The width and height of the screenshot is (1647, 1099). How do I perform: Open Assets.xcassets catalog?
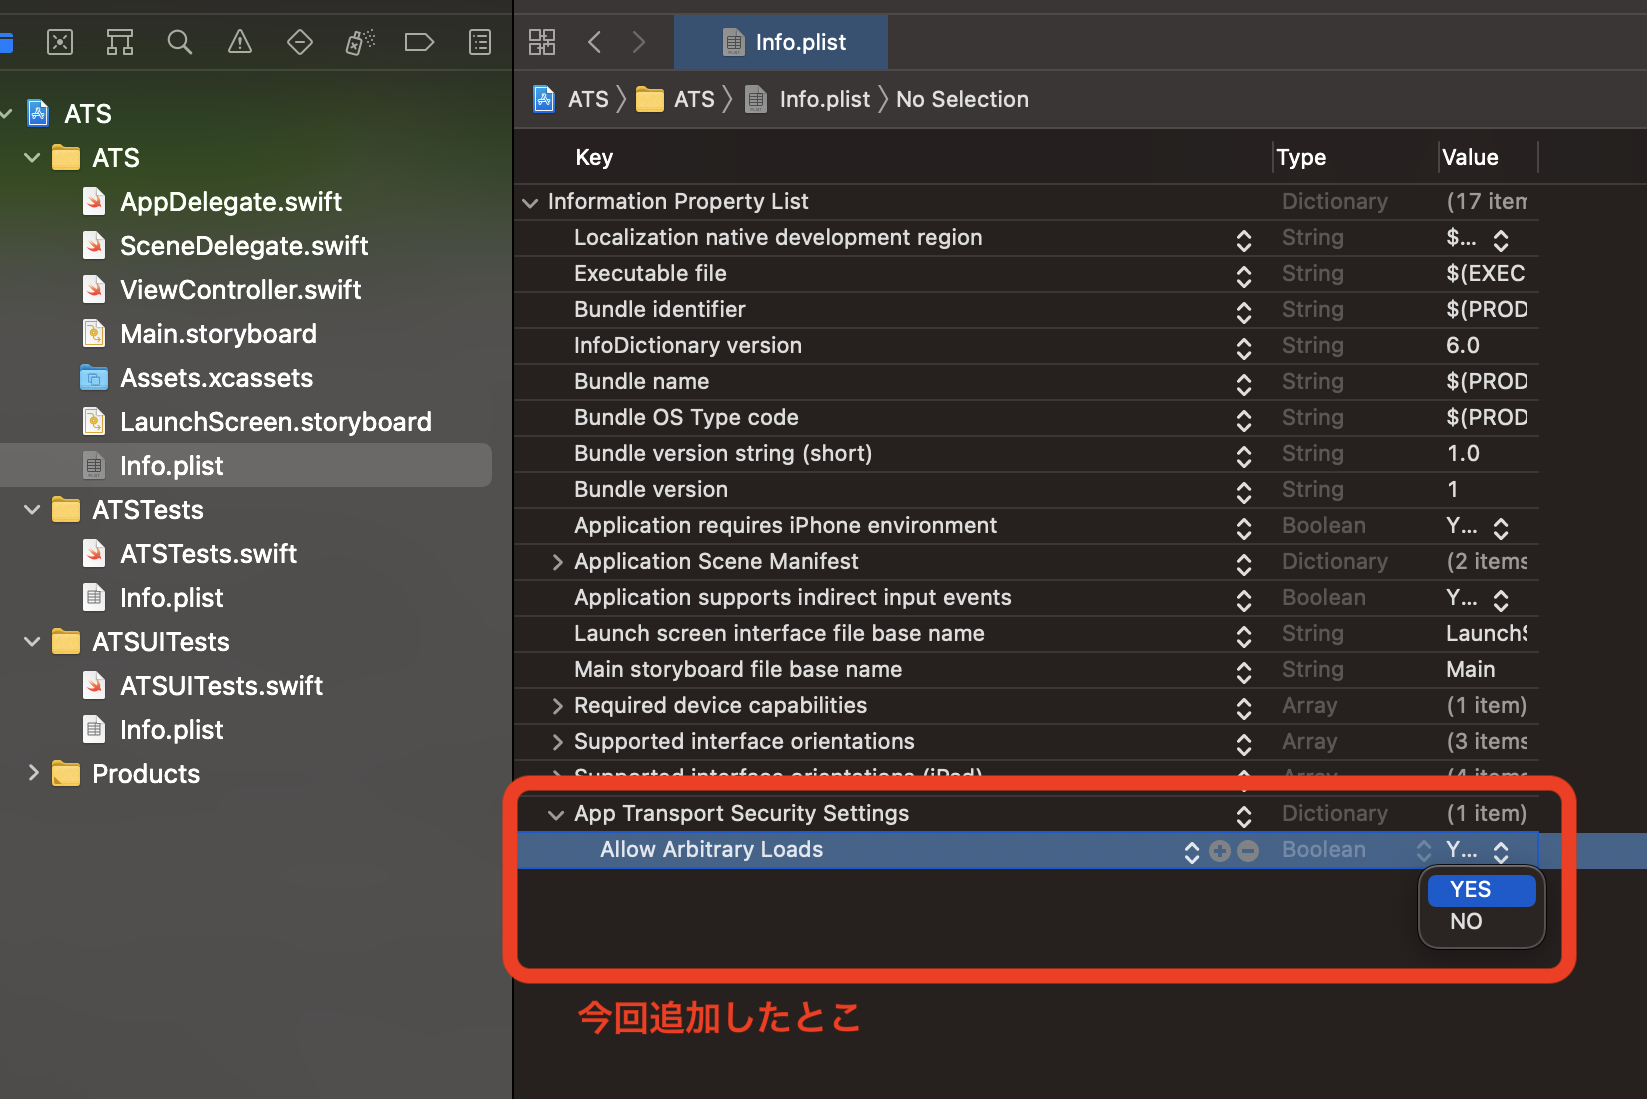coord(197,378)
